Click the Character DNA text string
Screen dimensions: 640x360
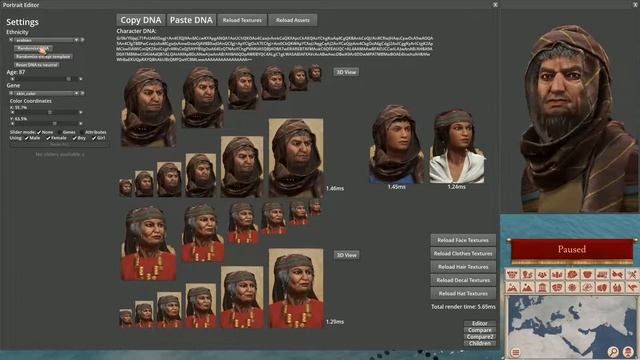pyautogui.click(x=275, y=49)
